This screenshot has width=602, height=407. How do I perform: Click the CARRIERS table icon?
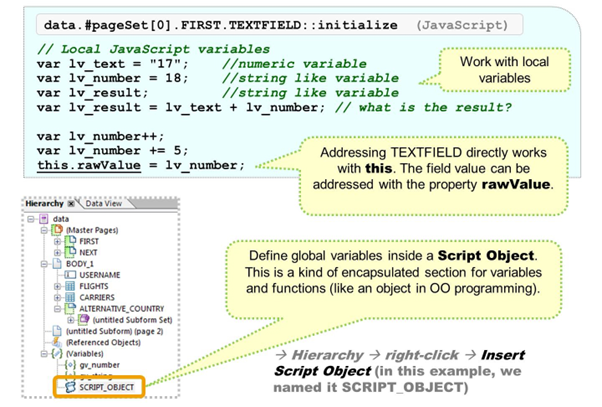point(70,297)
